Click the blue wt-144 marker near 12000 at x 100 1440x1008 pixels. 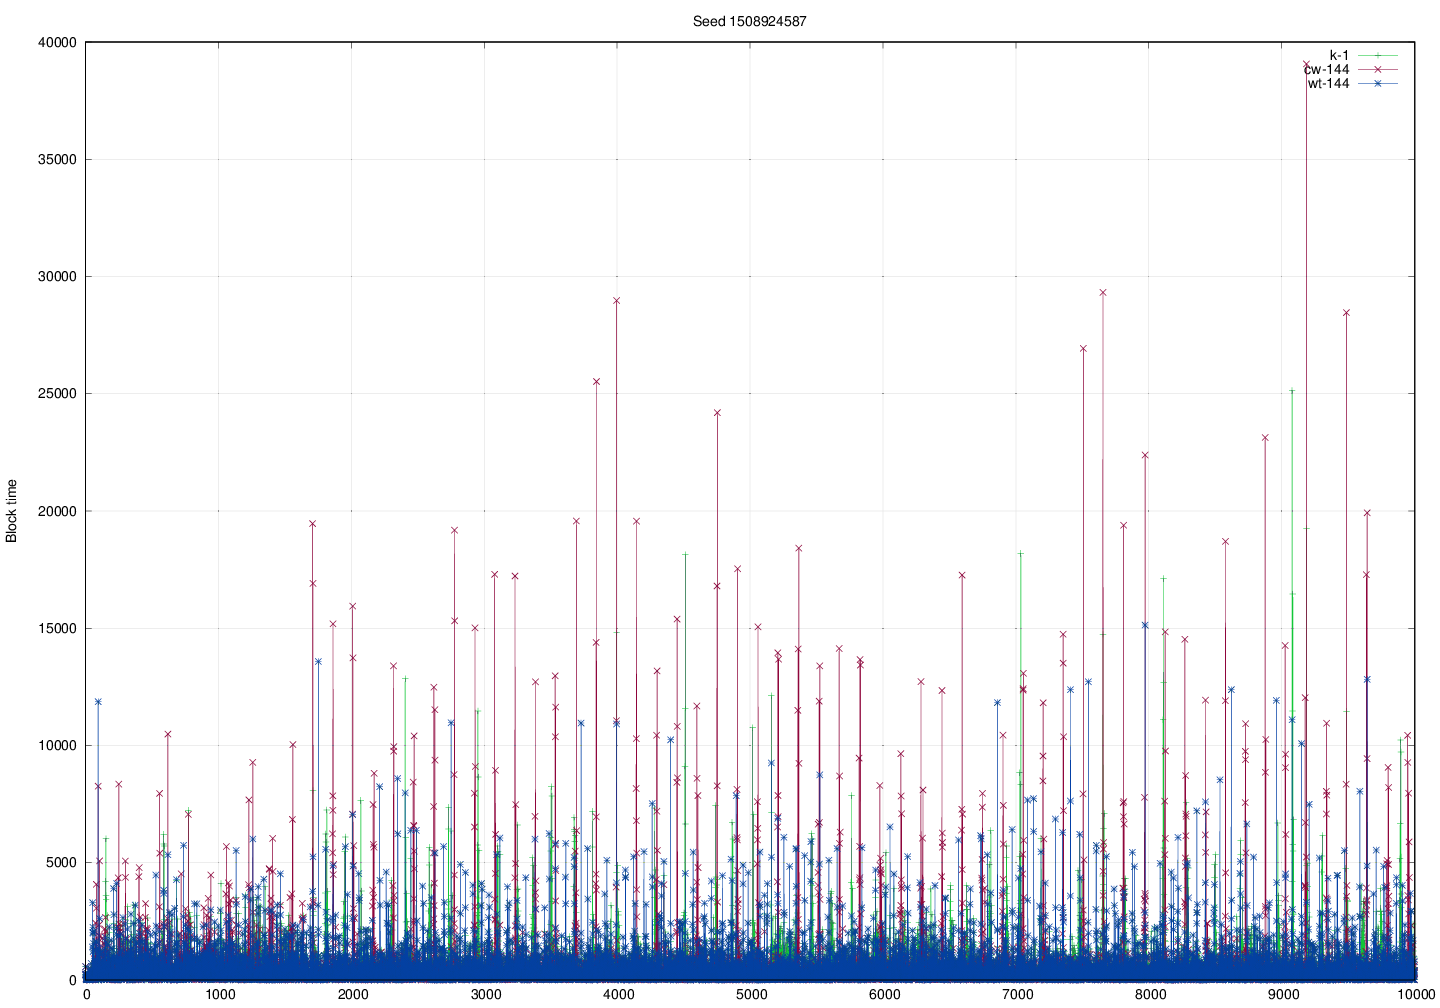point(98,701)
